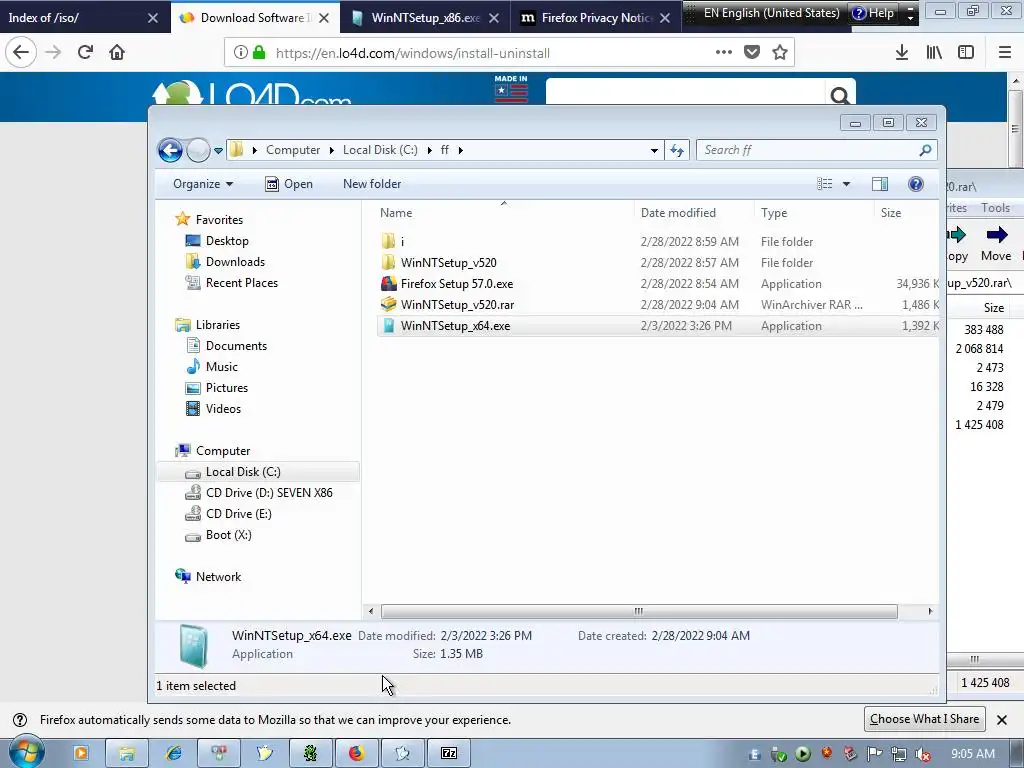Switch to the WinNTSetup_x86.exe tab

(x=426, y=18)
